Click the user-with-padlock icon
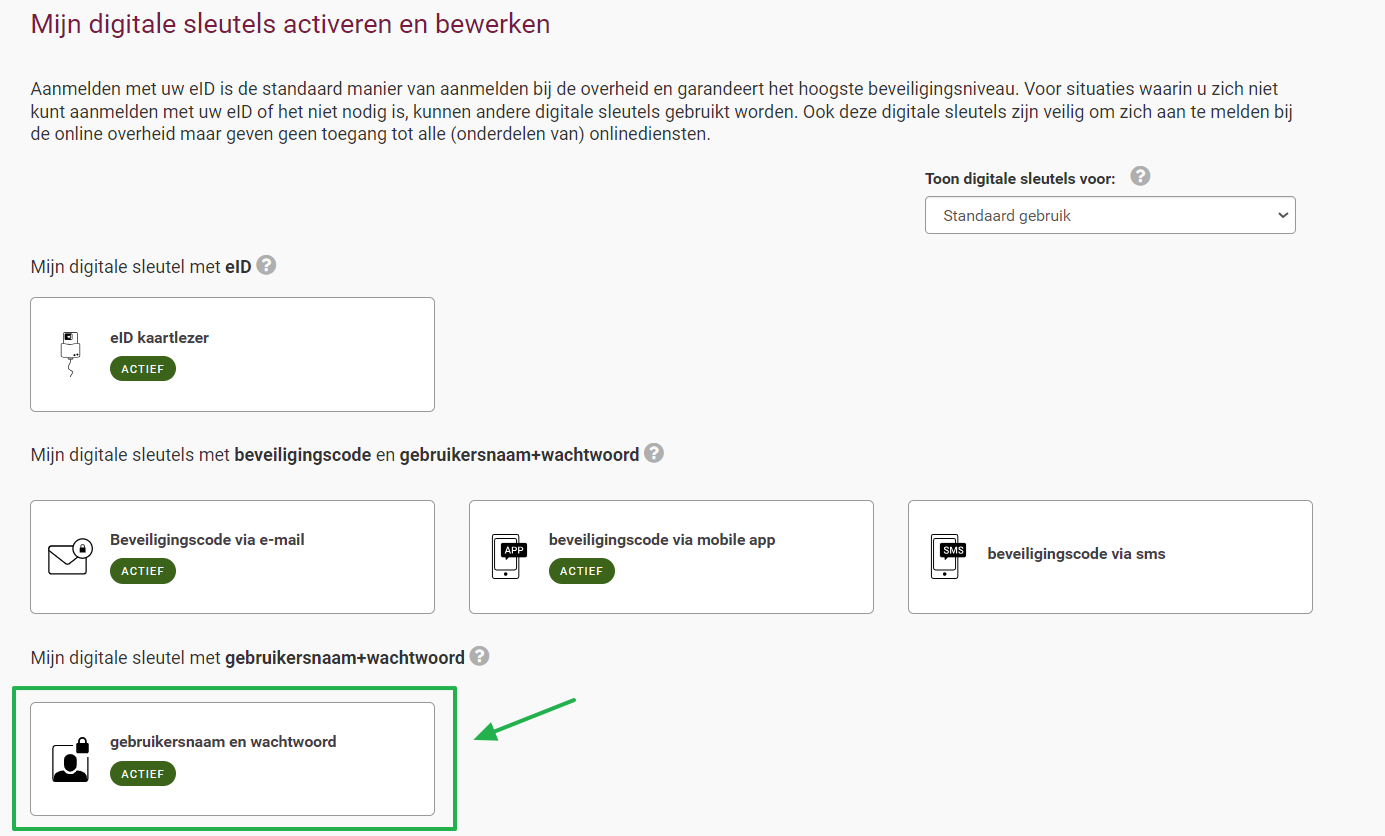This screenshot has width=1385, height=836. pos(69,761)
